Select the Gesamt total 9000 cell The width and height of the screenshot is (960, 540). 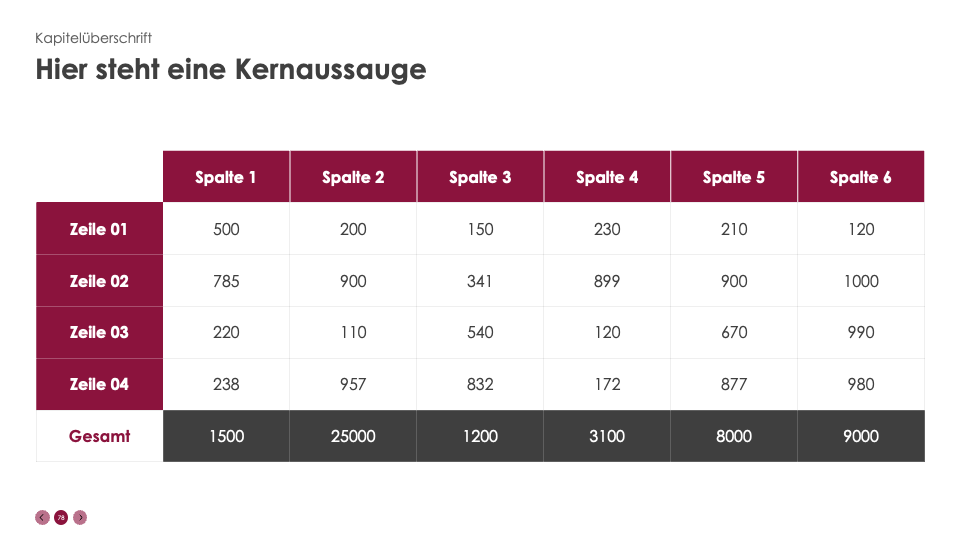click(861, 436)
